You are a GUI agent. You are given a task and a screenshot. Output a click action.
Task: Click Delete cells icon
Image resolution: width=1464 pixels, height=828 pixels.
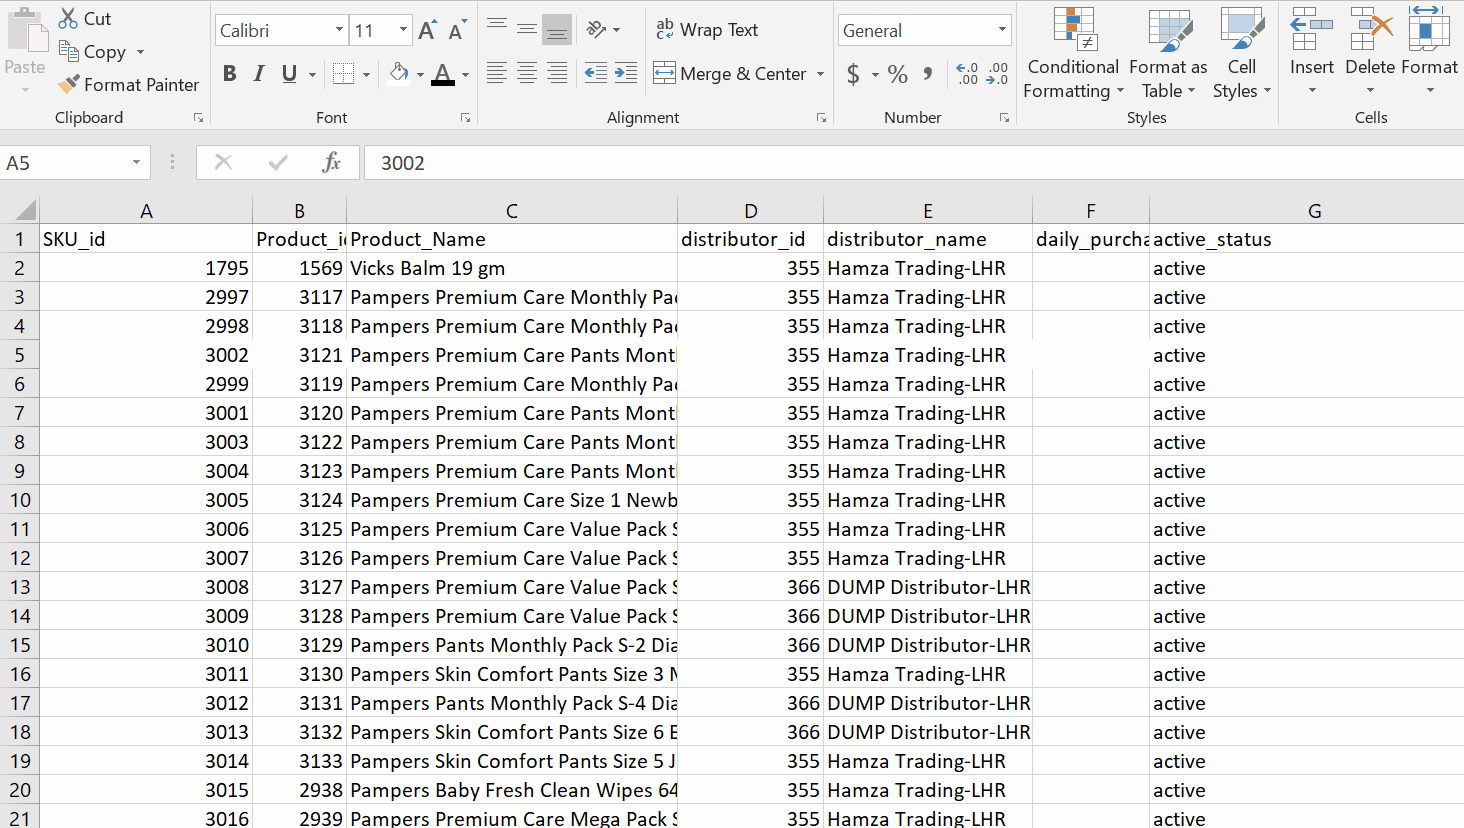pos(1370,28)
